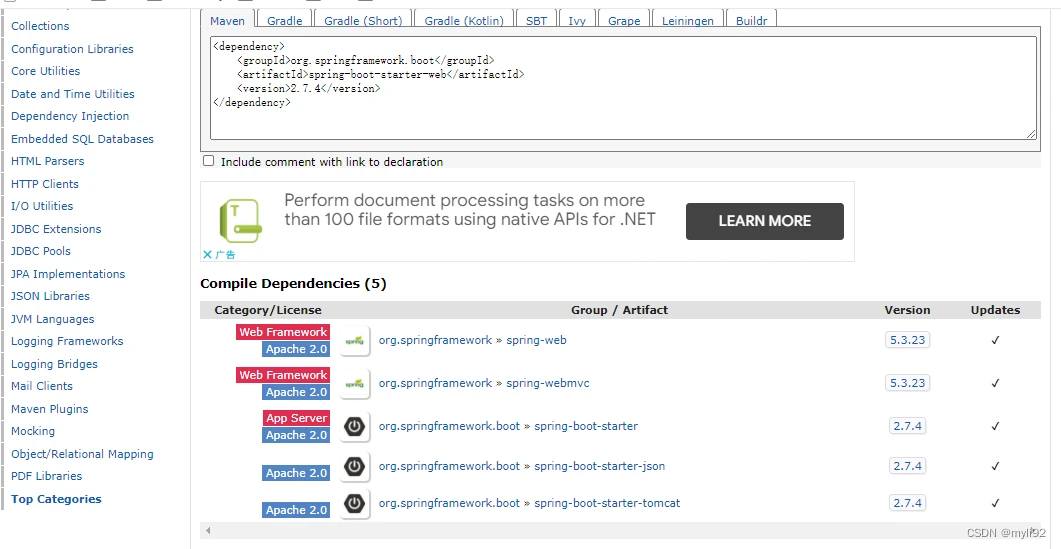Close the ad with the X icon
The image size is (1061, 549).
pos(207,255)
